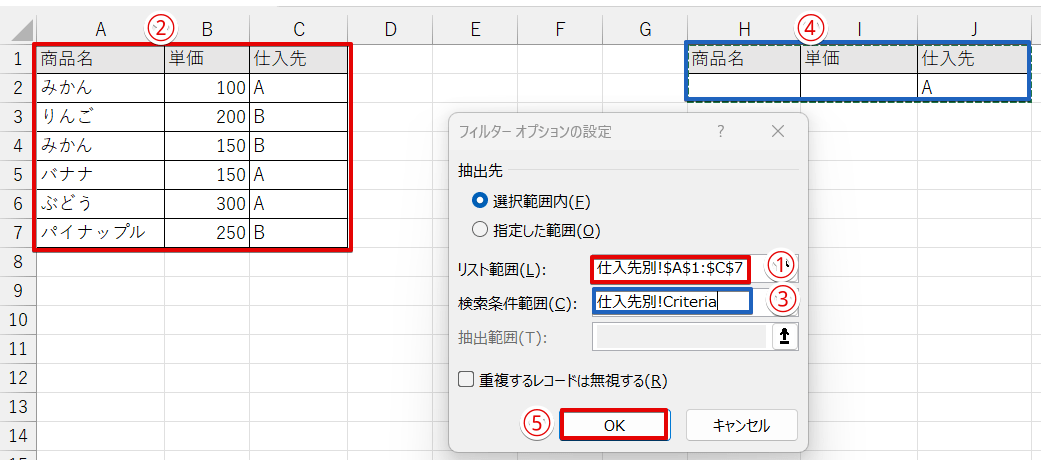Click cell with unit price 300
Image resolution: width=1041 pixels, height=460 pixels.
pyautogui.click(x=206, y=205)
